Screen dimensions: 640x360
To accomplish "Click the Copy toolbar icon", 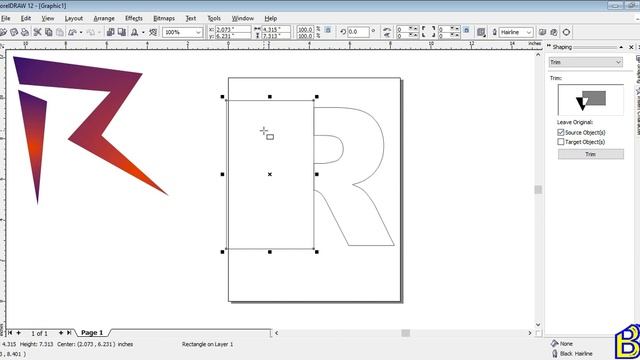I will click(x=49, y=32).
